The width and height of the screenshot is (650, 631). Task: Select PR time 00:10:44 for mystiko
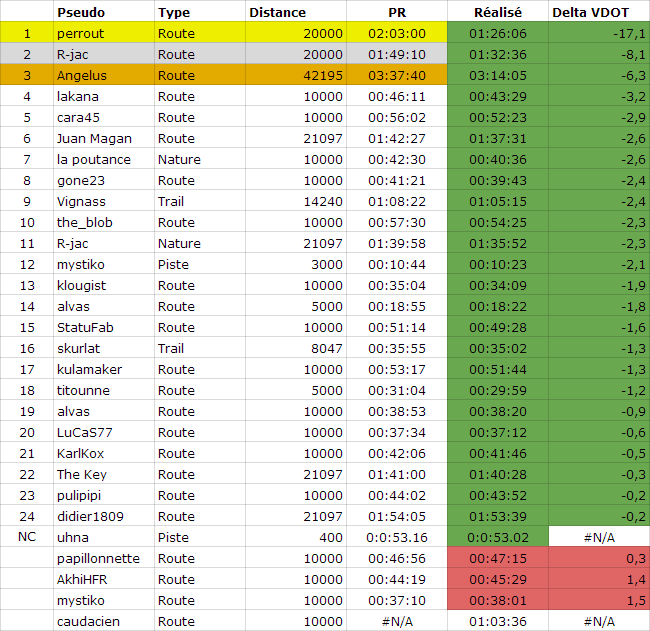pos(397,264)
